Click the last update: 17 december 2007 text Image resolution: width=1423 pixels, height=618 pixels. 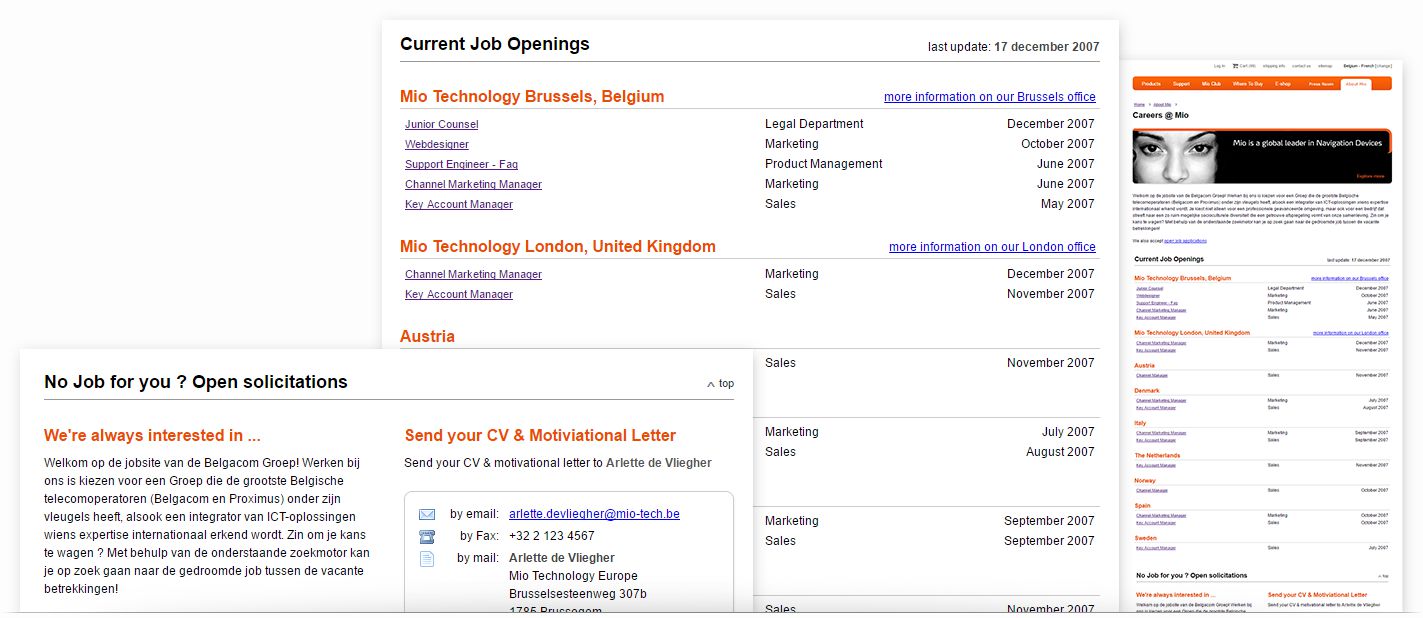click(1013, 47)
